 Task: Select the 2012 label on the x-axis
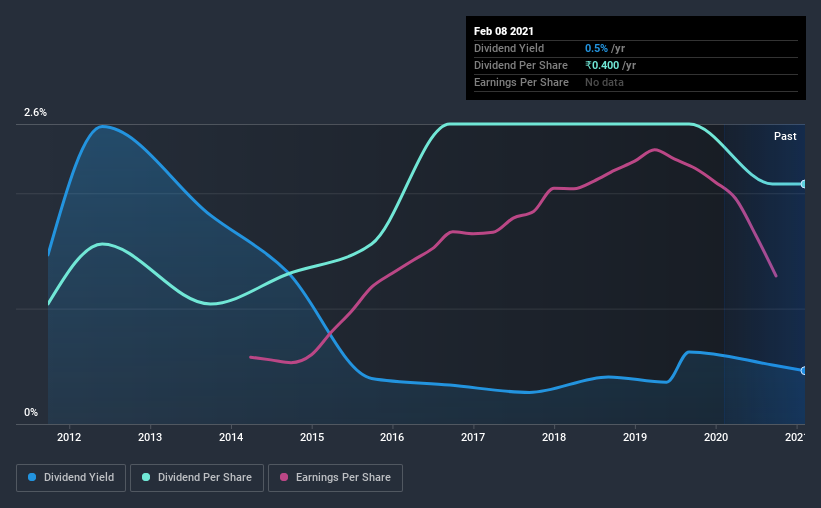tap(69, 437)
